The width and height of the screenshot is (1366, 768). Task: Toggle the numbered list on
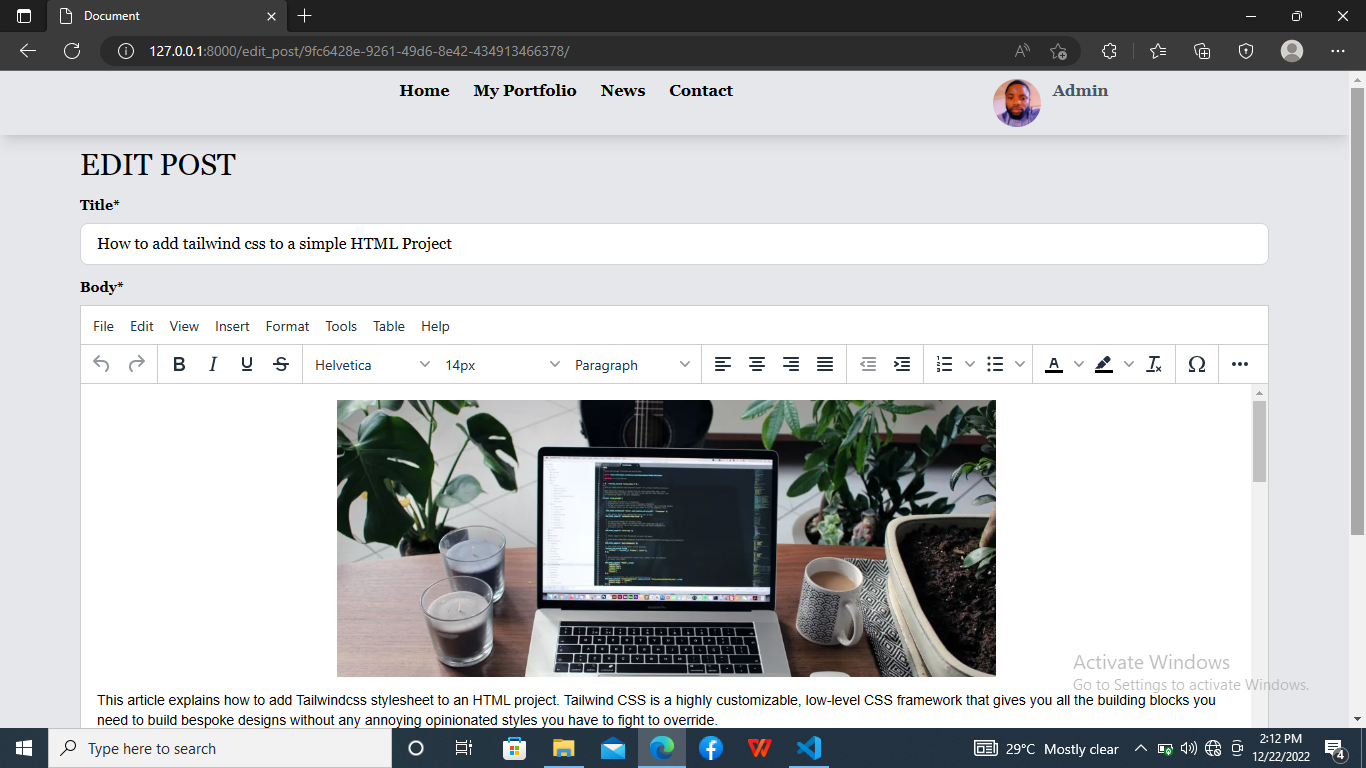click(943, 364)
